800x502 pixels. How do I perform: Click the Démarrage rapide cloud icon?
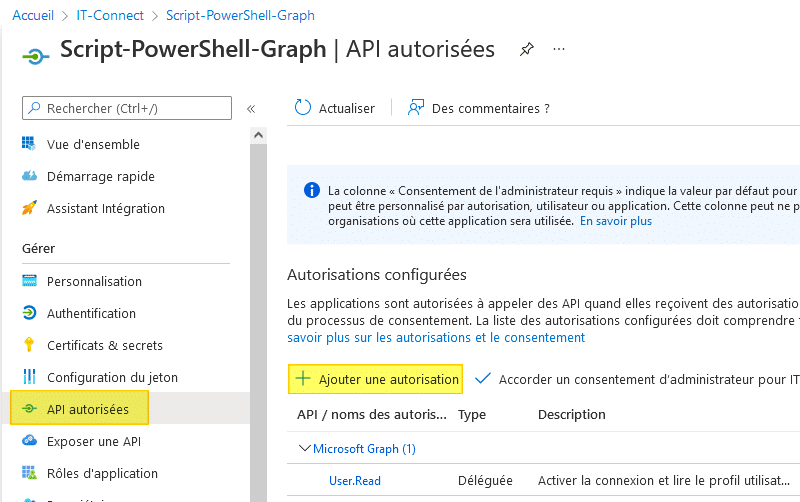click(x=29, y=176)
